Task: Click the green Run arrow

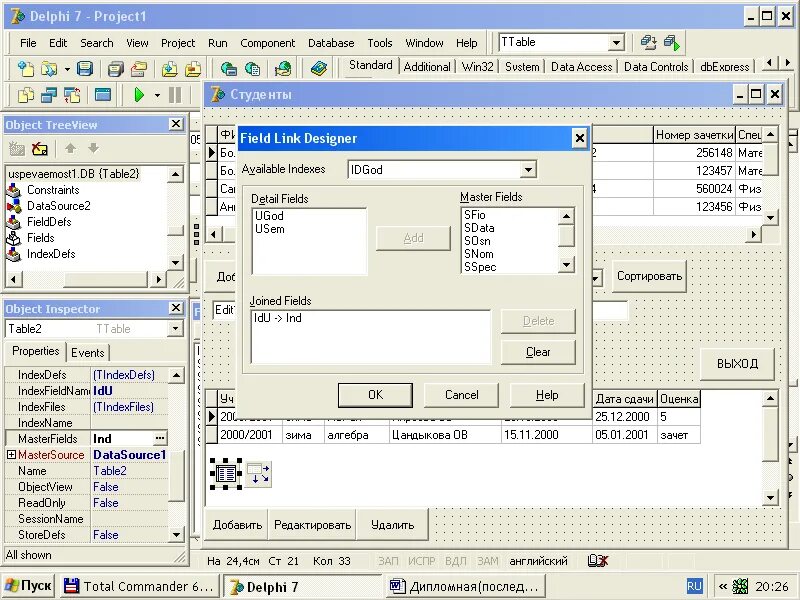Action: [x=138, y=95]
